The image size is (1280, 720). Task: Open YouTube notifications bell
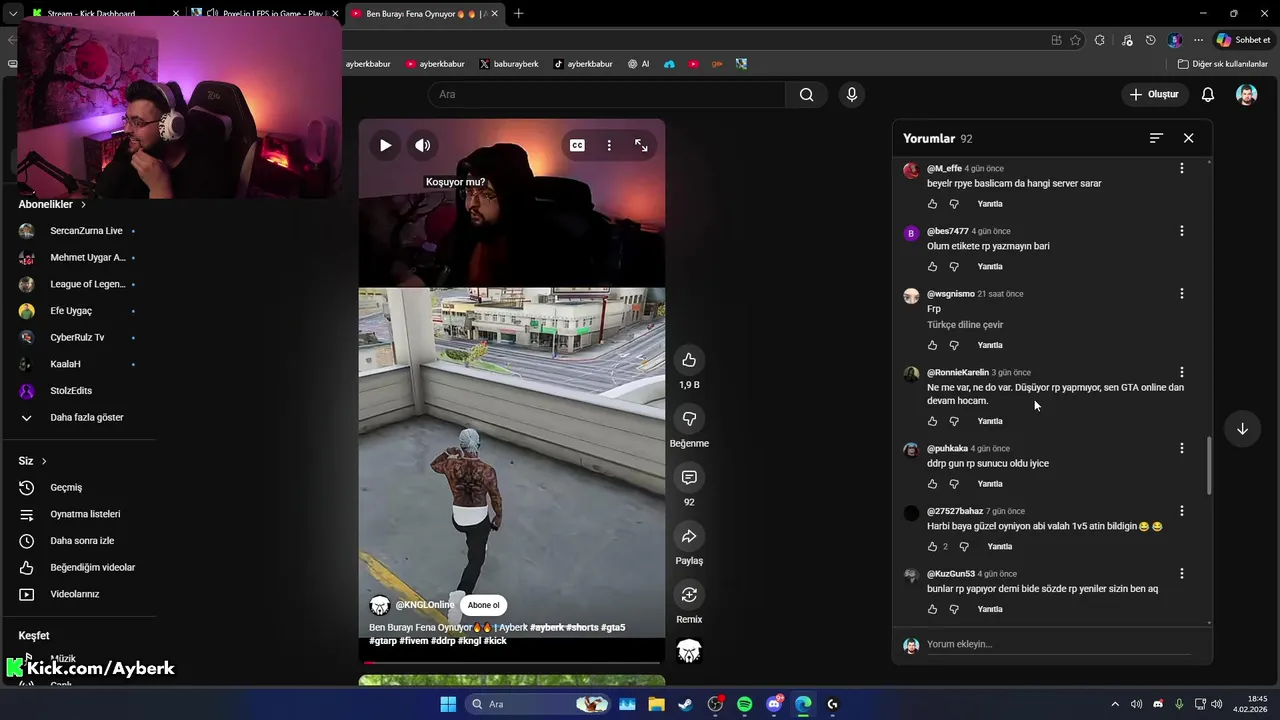coord(1208,94)
